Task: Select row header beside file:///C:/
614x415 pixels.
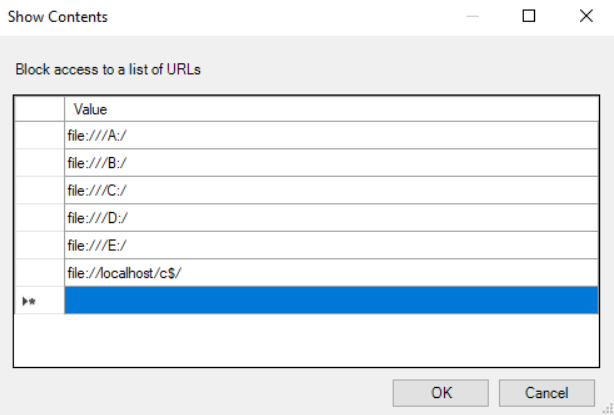Action: pos(40,190)
